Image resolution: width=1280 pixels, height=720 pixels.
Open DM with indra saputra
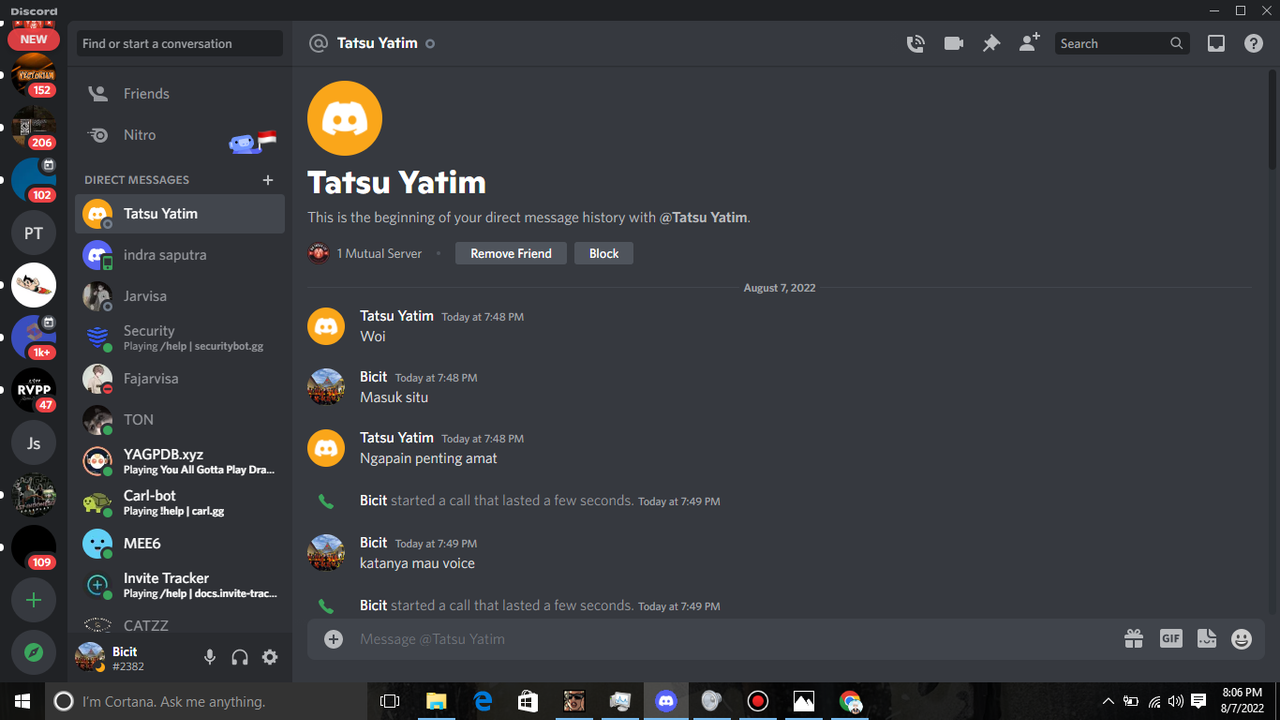pos(180,255)
